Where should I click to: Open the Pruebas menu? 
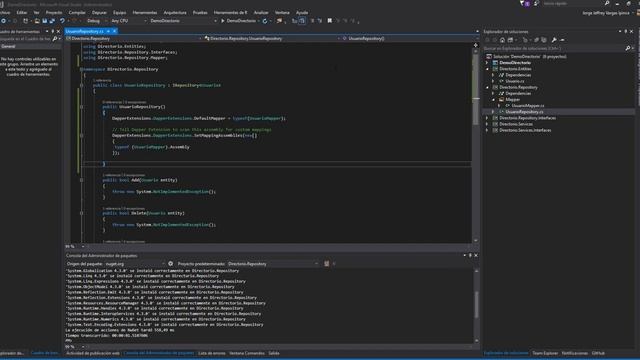pos(200,13)
